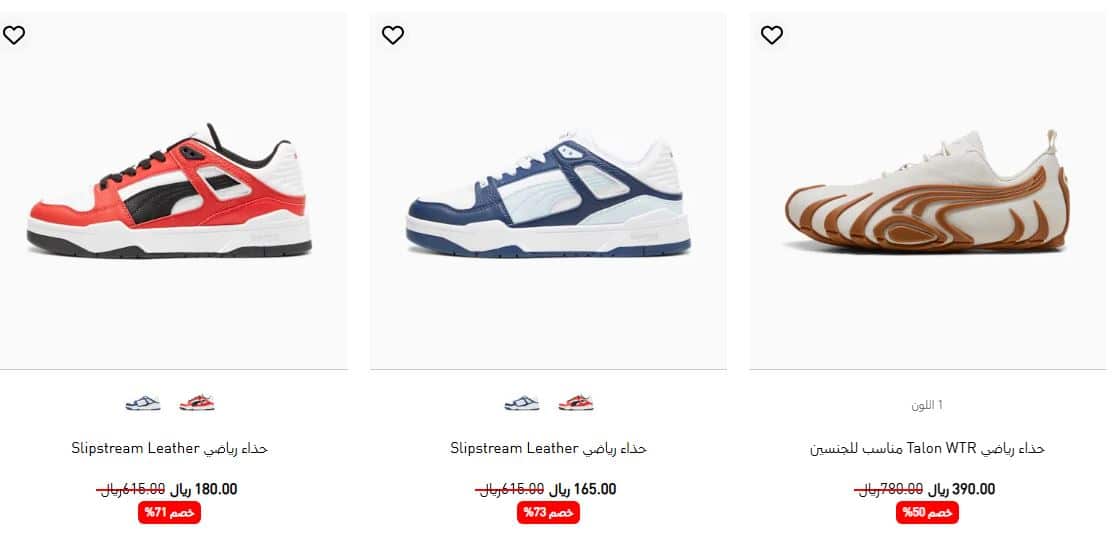Viewport: 1115px width, 543px height.
Task: Click the "1 اللون" color count label
Action: (x=927, y=405)
